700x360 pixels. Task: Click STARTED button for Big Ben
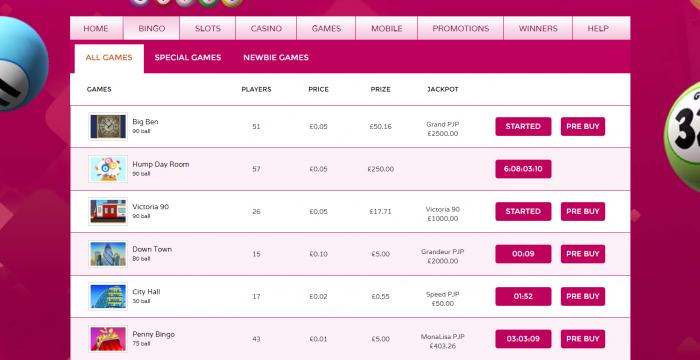(x=523, y=126)
